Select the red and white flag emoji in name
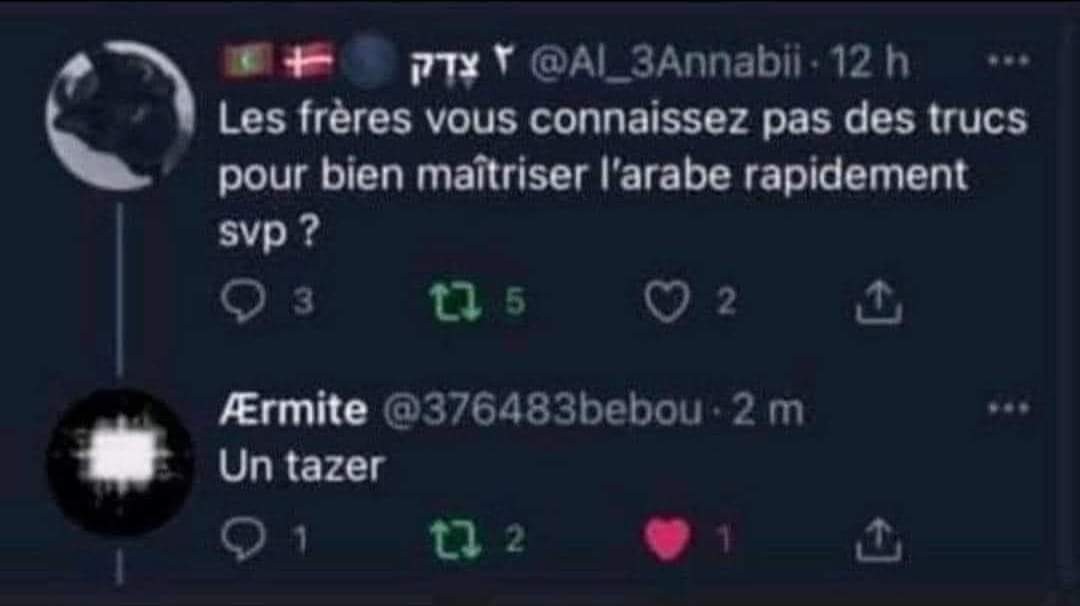Image resolution: width=1080 pixels, height=606 pixels. (308, 62)
